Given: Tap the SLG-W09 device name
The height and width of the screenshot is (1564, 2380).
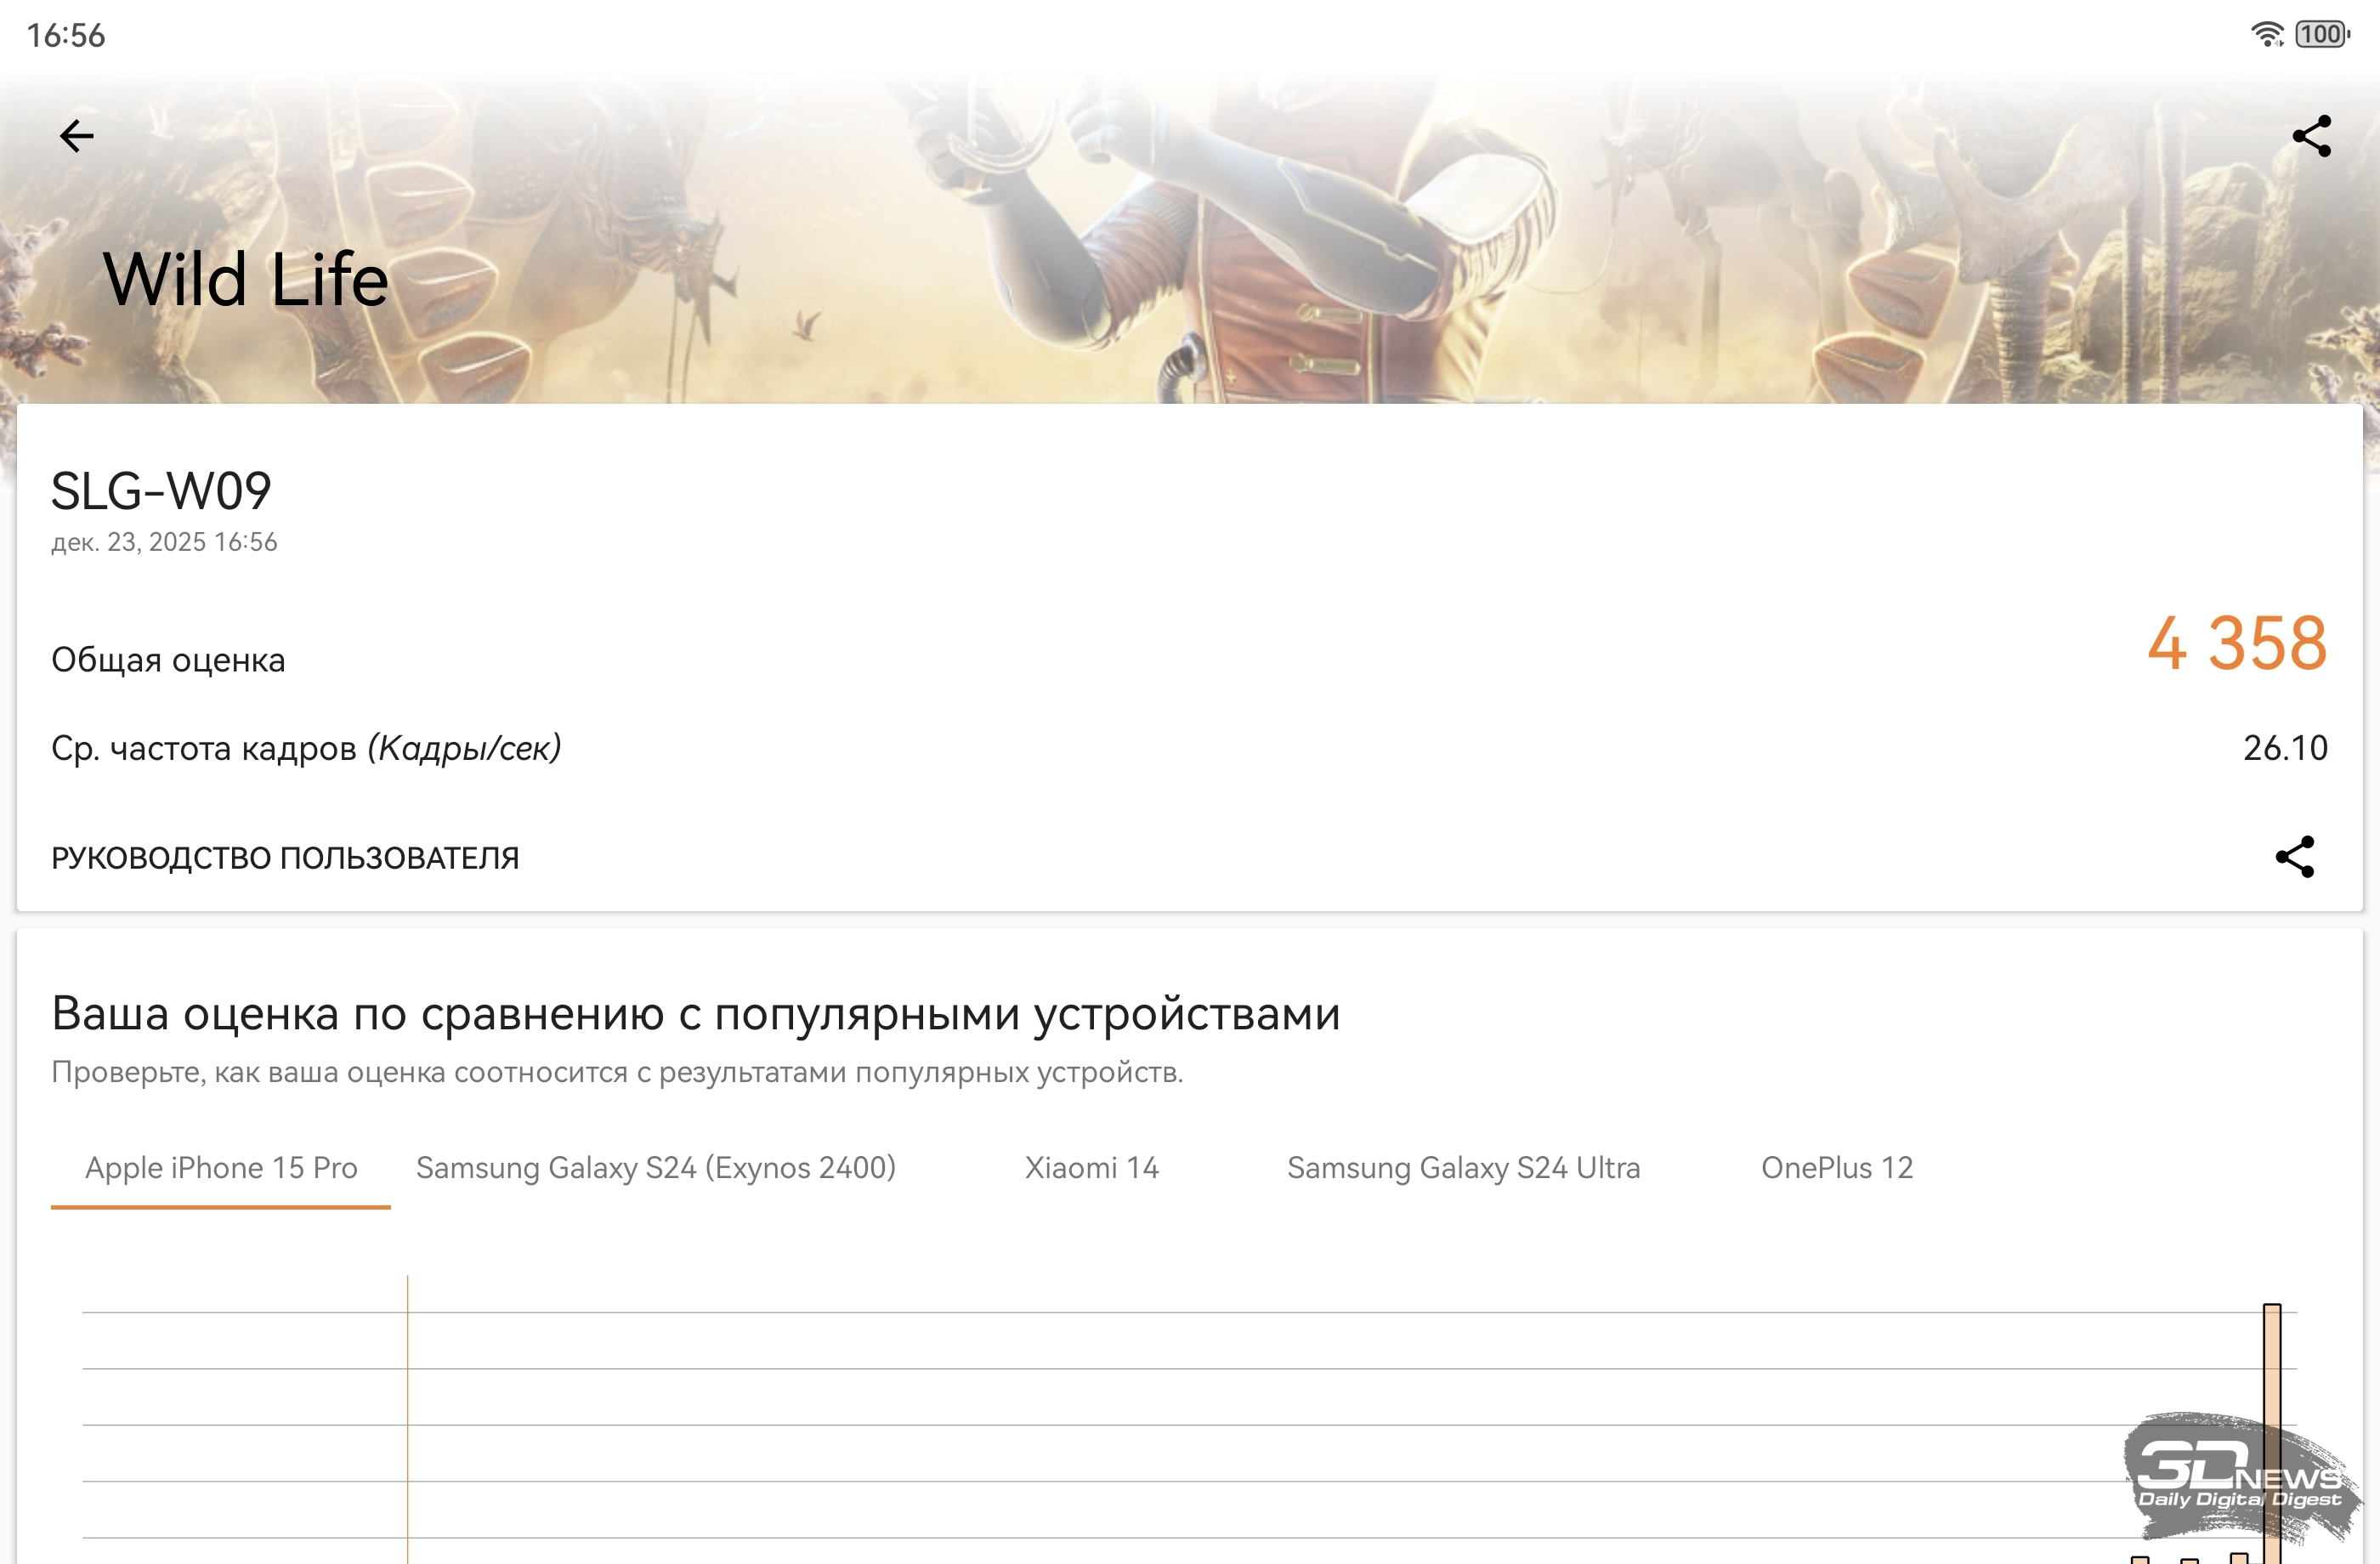Looking at the screenshot, I should pyautogui.click(x=161, y=491).
